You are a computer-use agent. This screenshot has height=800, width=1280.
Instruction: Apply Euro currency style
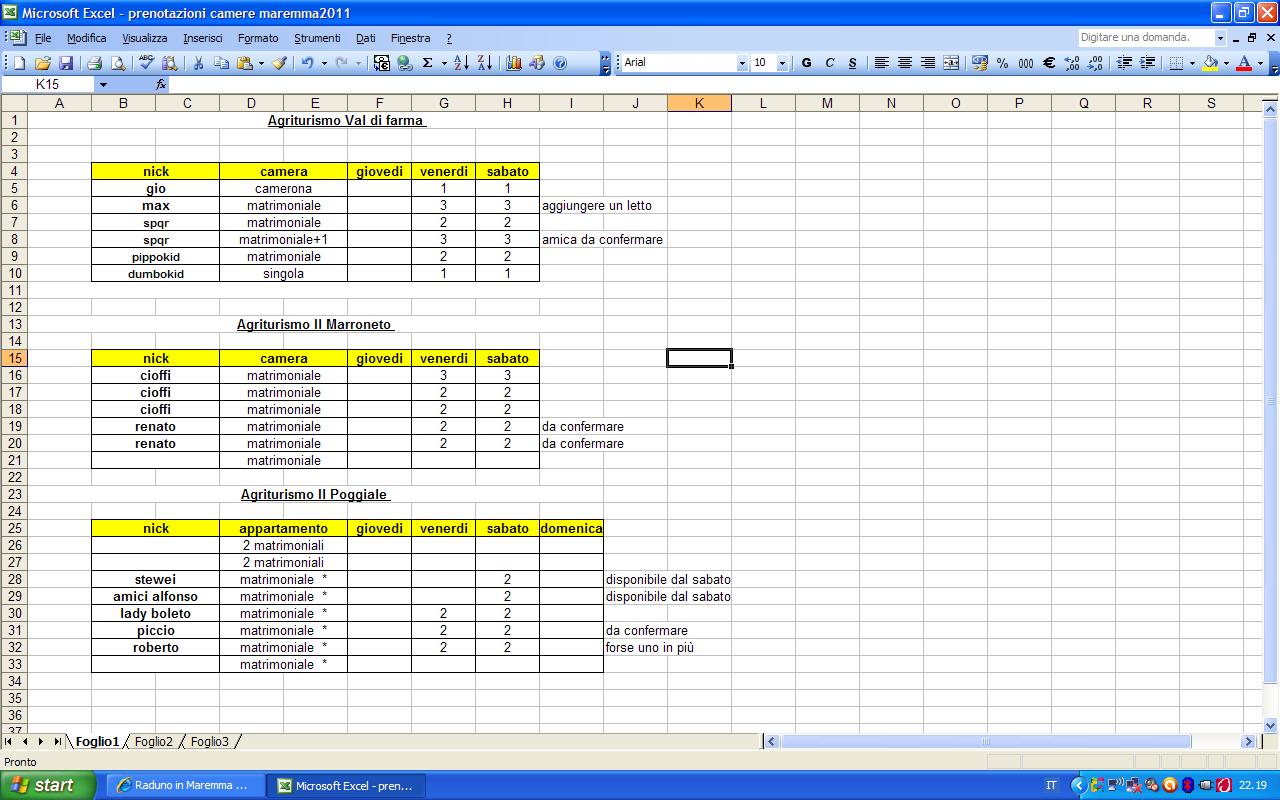click(1049, 63)
